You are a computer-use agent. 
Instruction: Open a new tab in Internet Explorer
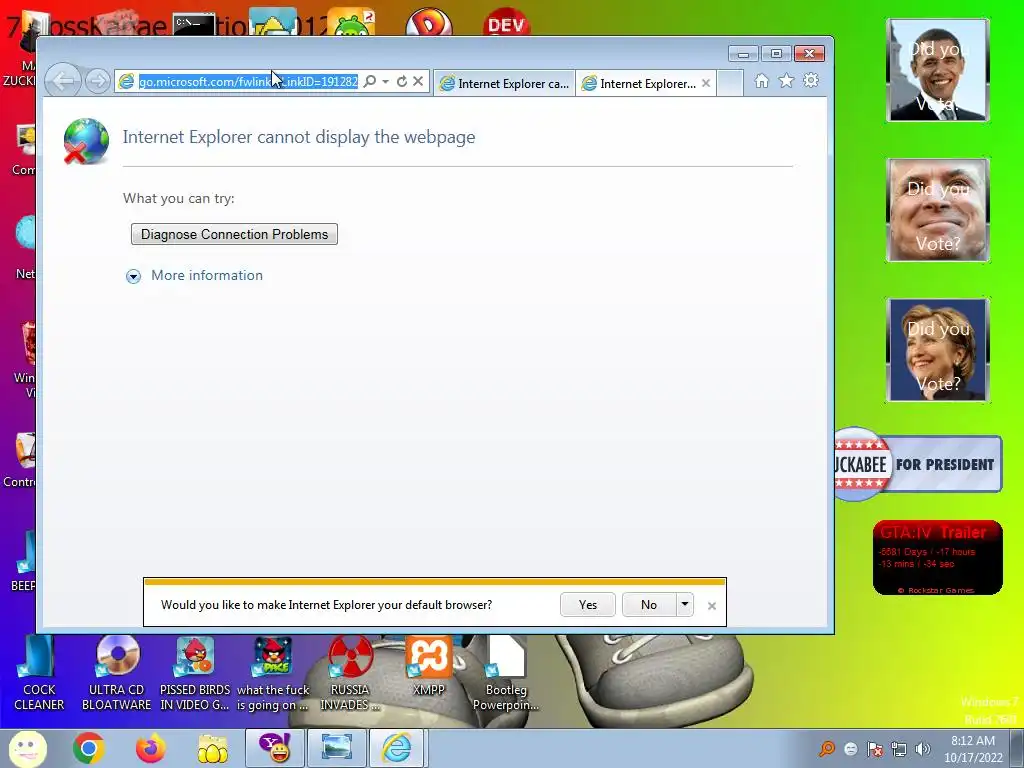coord(730,84)
